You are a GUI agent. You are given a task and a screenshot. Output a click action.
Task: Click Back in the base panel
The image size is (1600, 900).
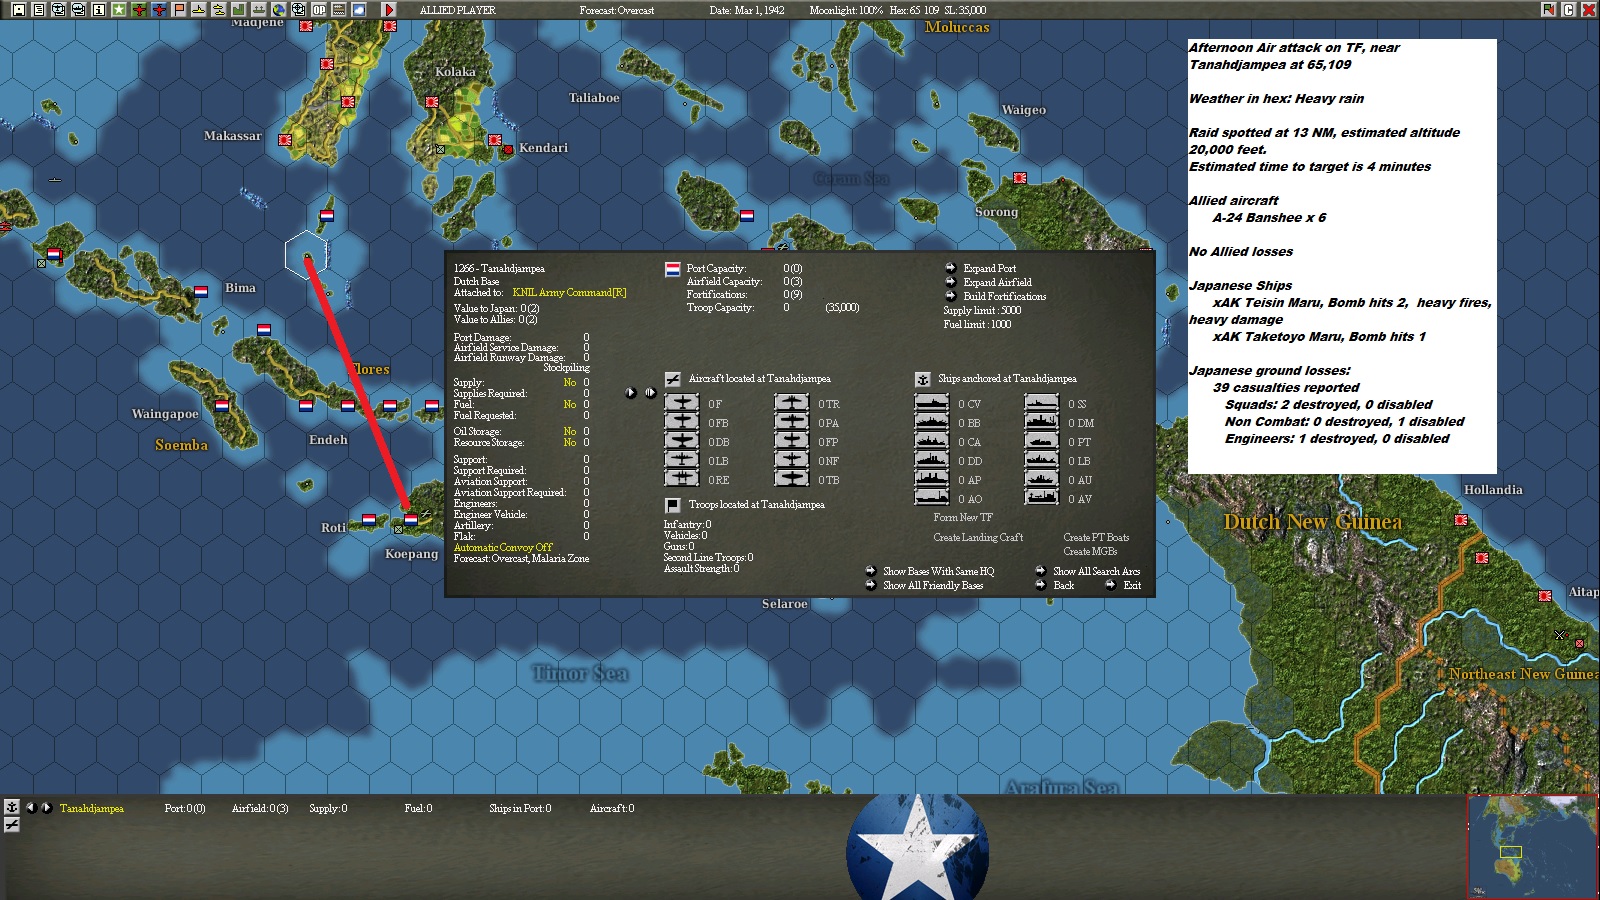pos(1056,585)
